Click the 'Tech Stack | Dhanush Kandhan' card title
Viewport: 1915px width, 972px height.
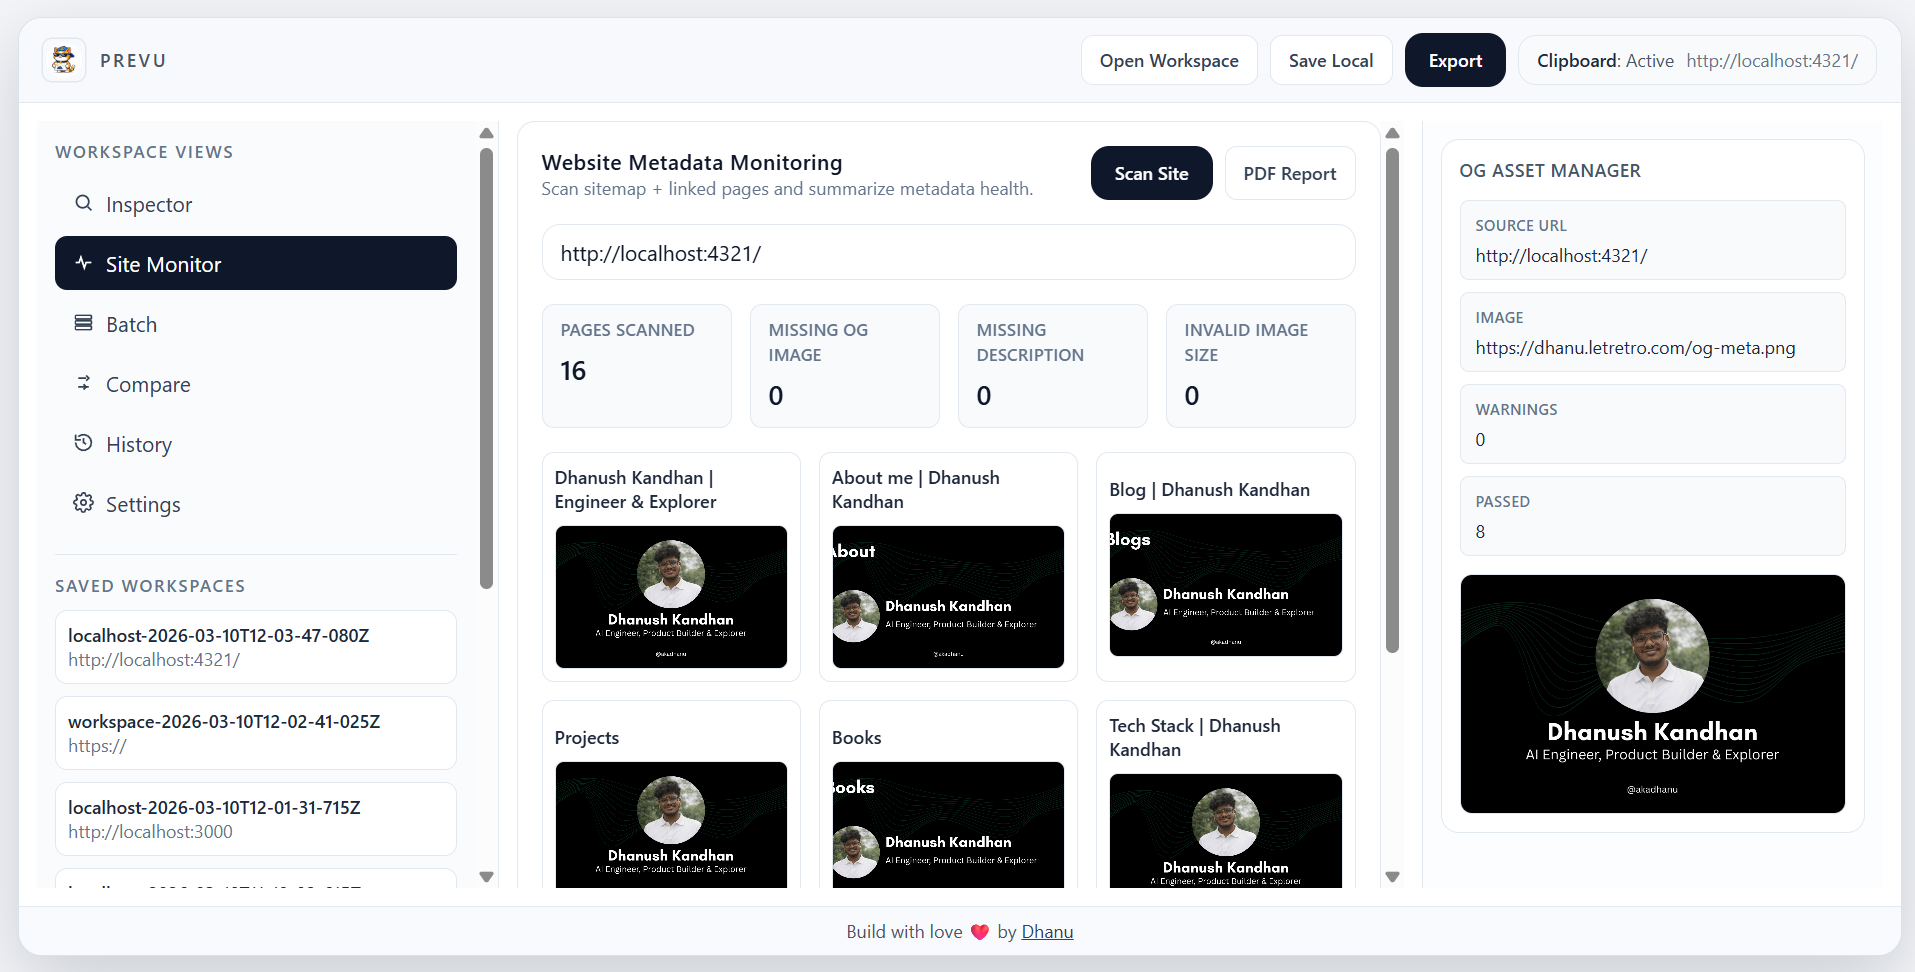(1195, 738)
